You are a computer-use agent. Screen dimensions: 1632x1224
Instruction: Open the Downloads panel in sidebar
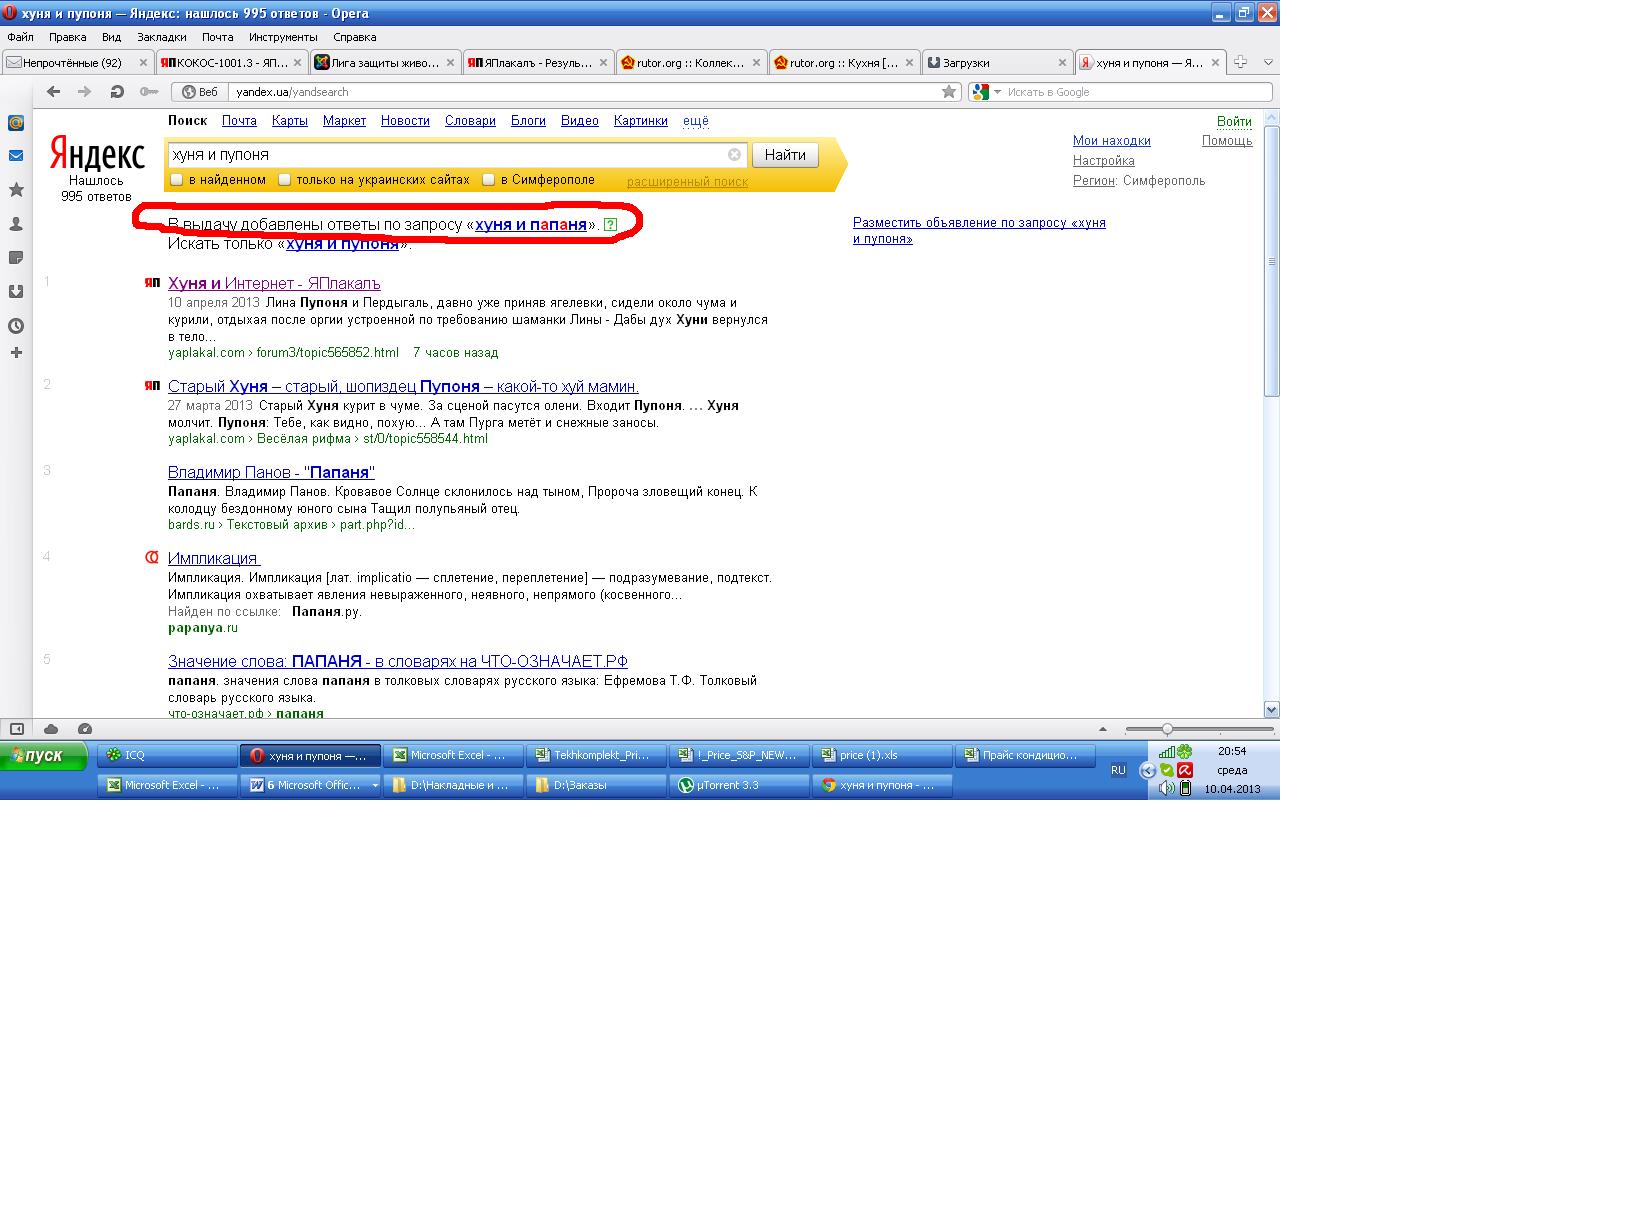[16, 292]
